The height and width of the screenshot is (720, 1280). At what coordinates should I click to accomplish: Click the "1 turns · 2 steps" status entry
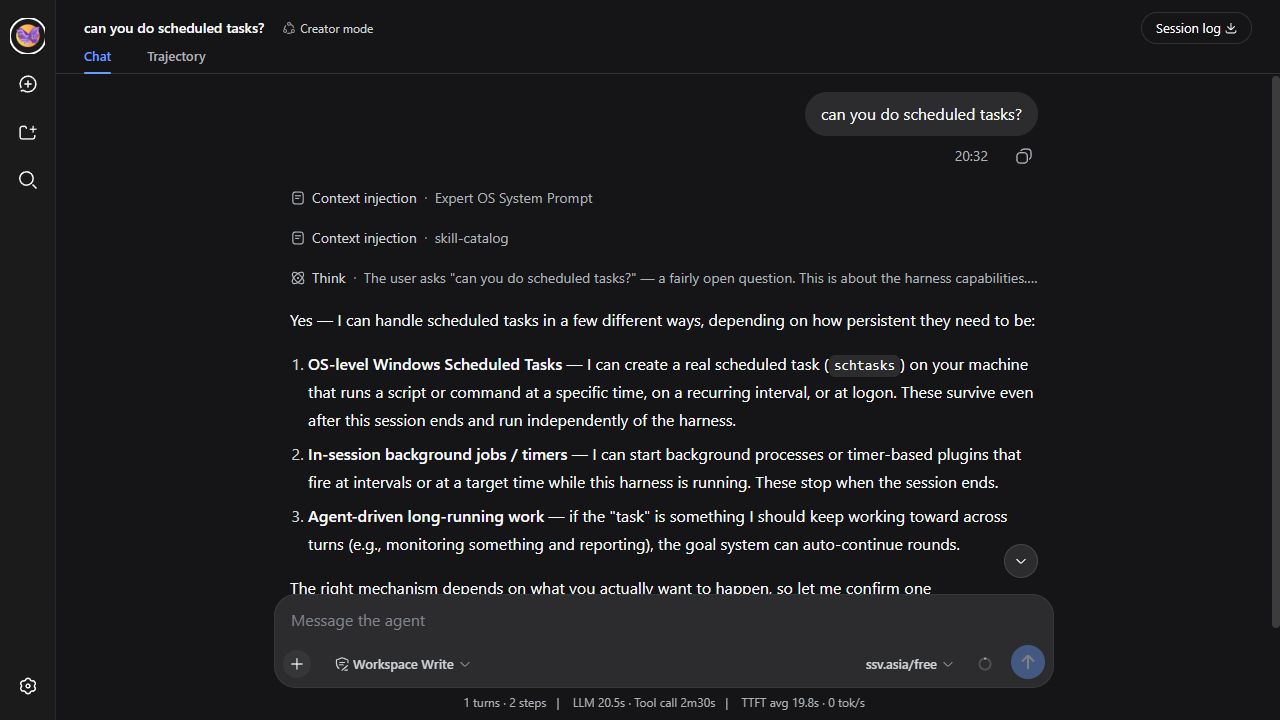[x=505, y=703]
